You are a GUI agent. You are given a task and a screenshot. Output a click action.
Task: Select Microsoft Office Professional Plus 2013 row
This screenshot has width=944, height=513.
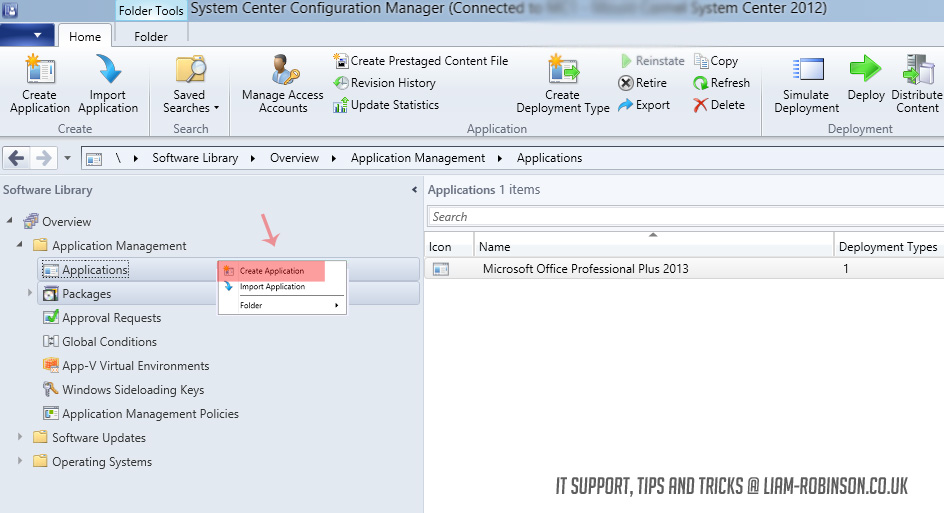pyautogui.click(x=684, y=269)
